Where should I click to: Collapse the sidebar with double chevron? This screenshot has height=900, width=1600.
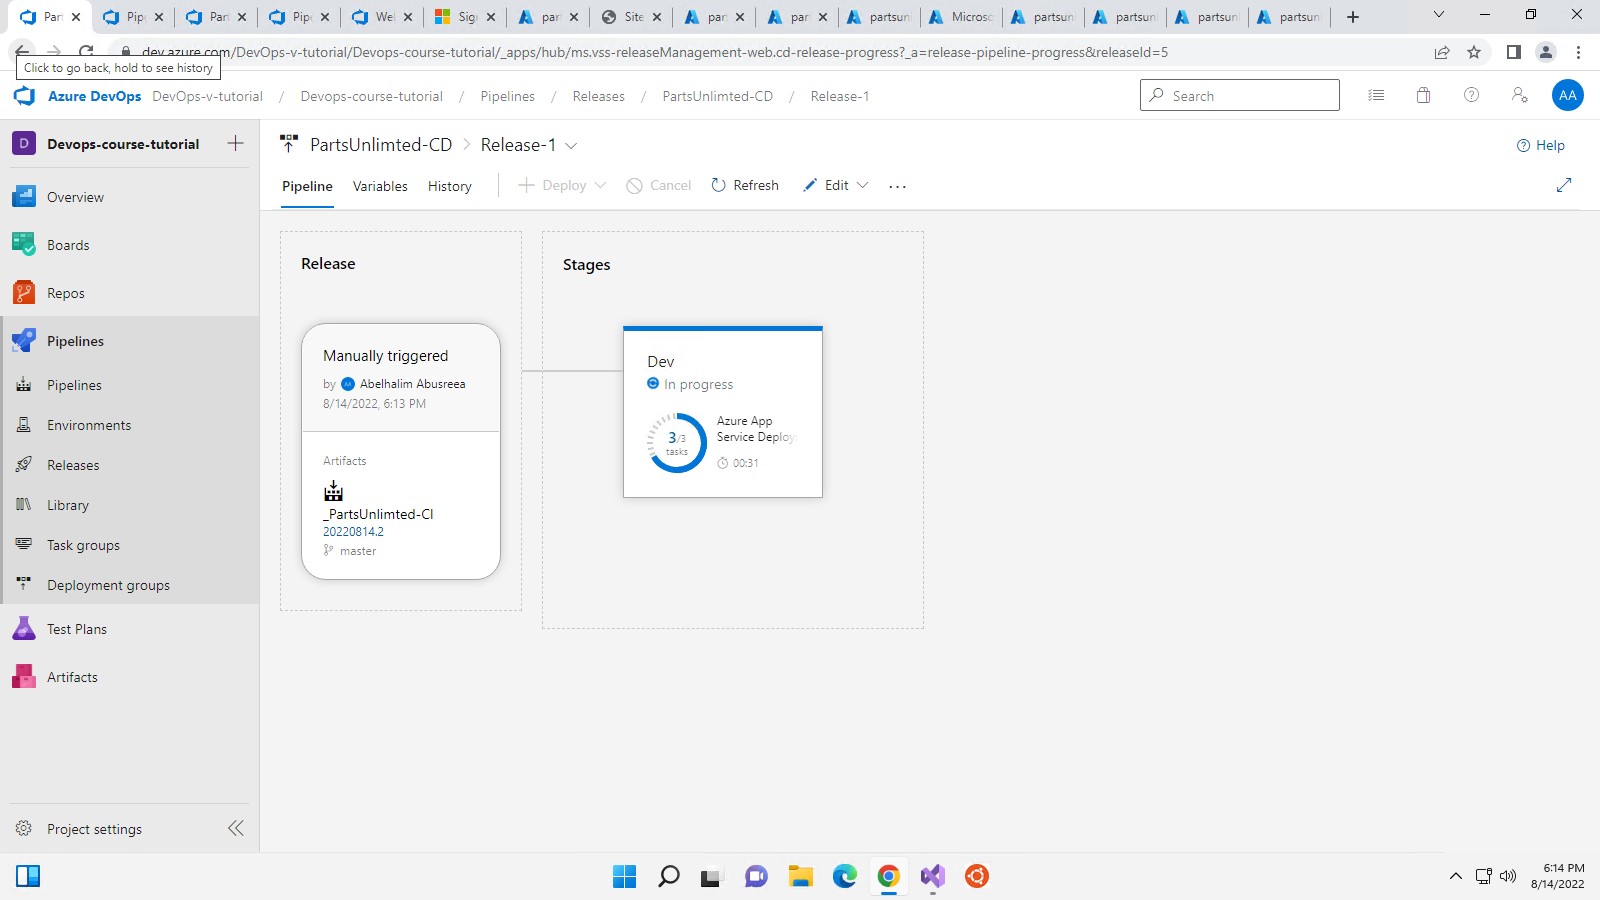236,828
